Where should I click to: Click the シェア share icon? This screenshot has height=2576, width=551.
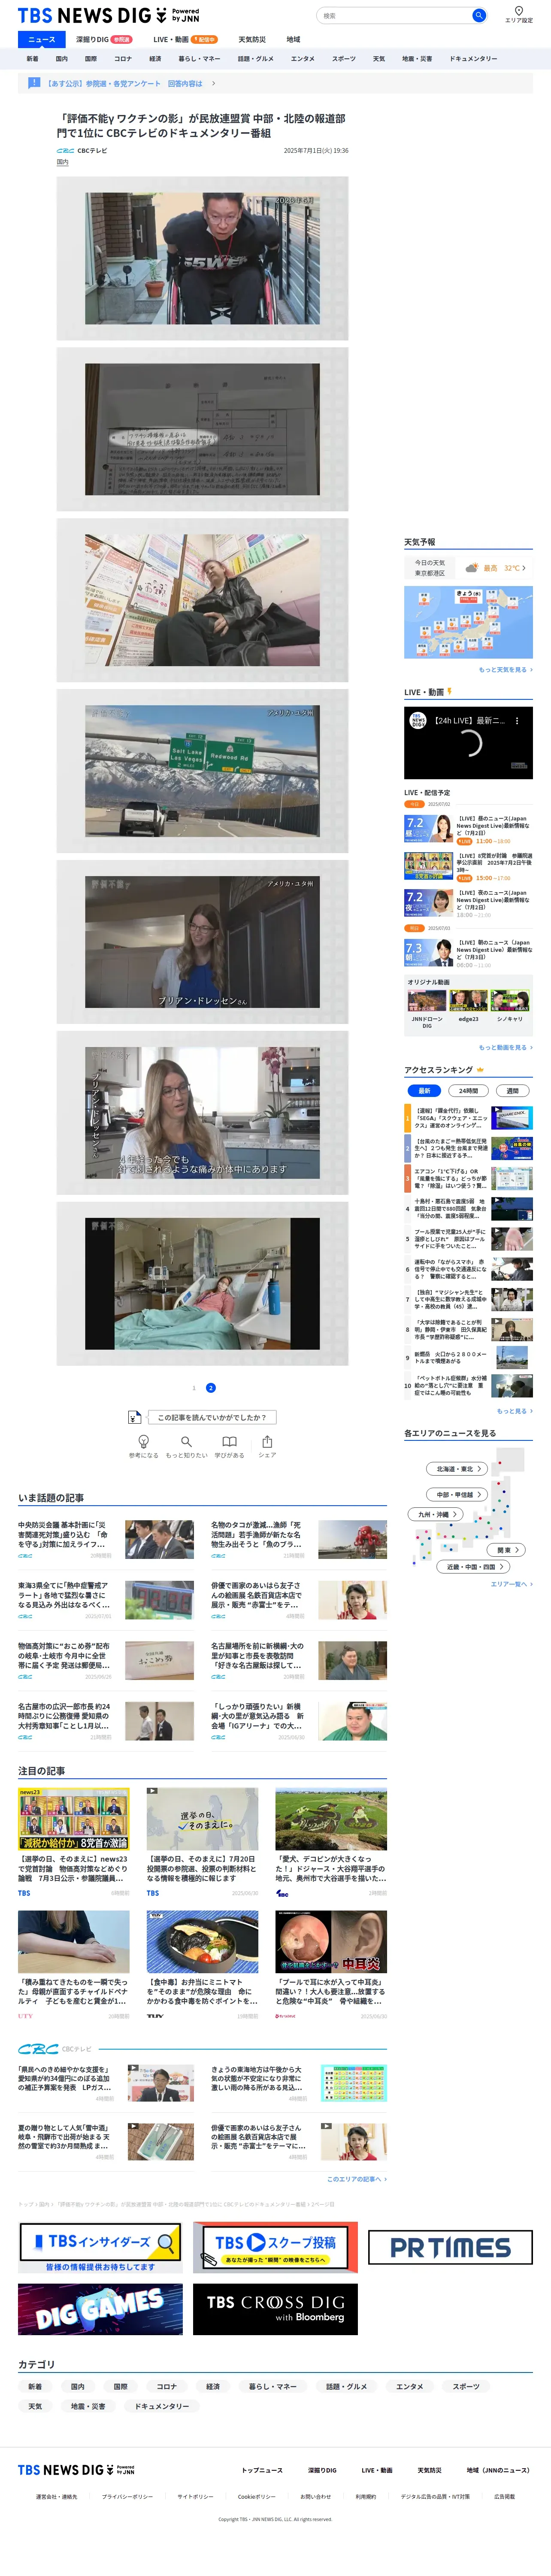click(267, 1441)
